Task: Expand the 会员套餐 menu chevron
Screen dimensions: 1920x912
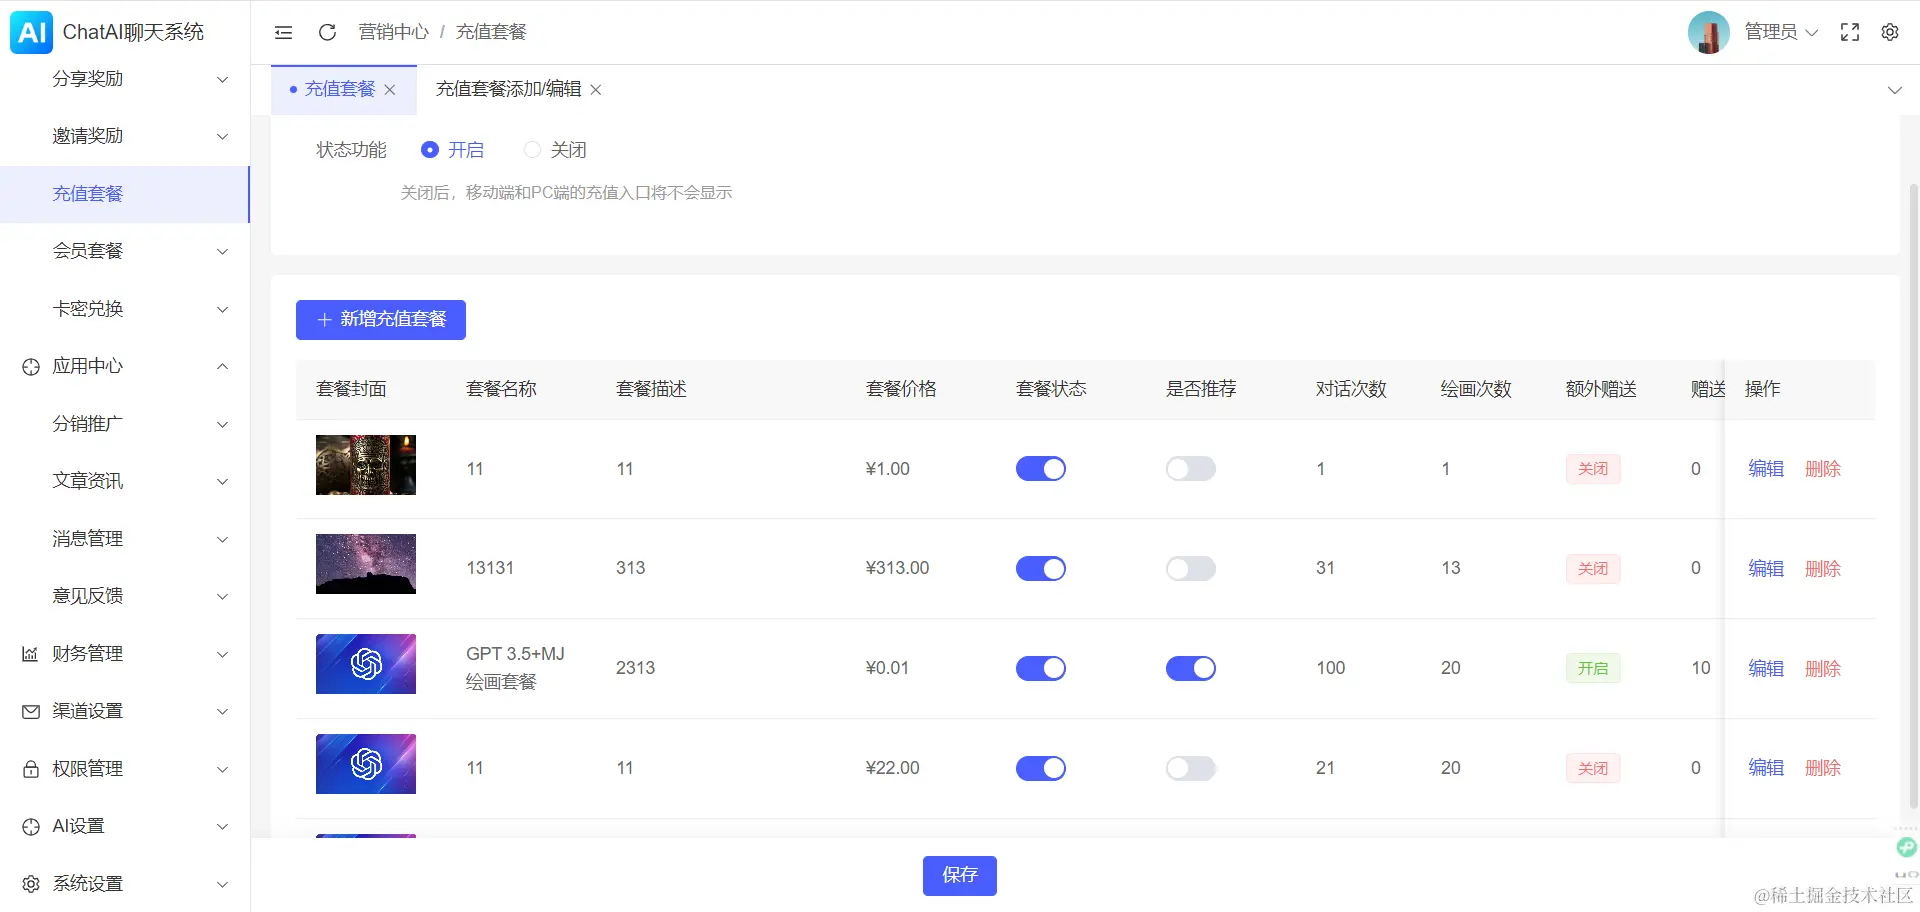Action: click(223, 251)
